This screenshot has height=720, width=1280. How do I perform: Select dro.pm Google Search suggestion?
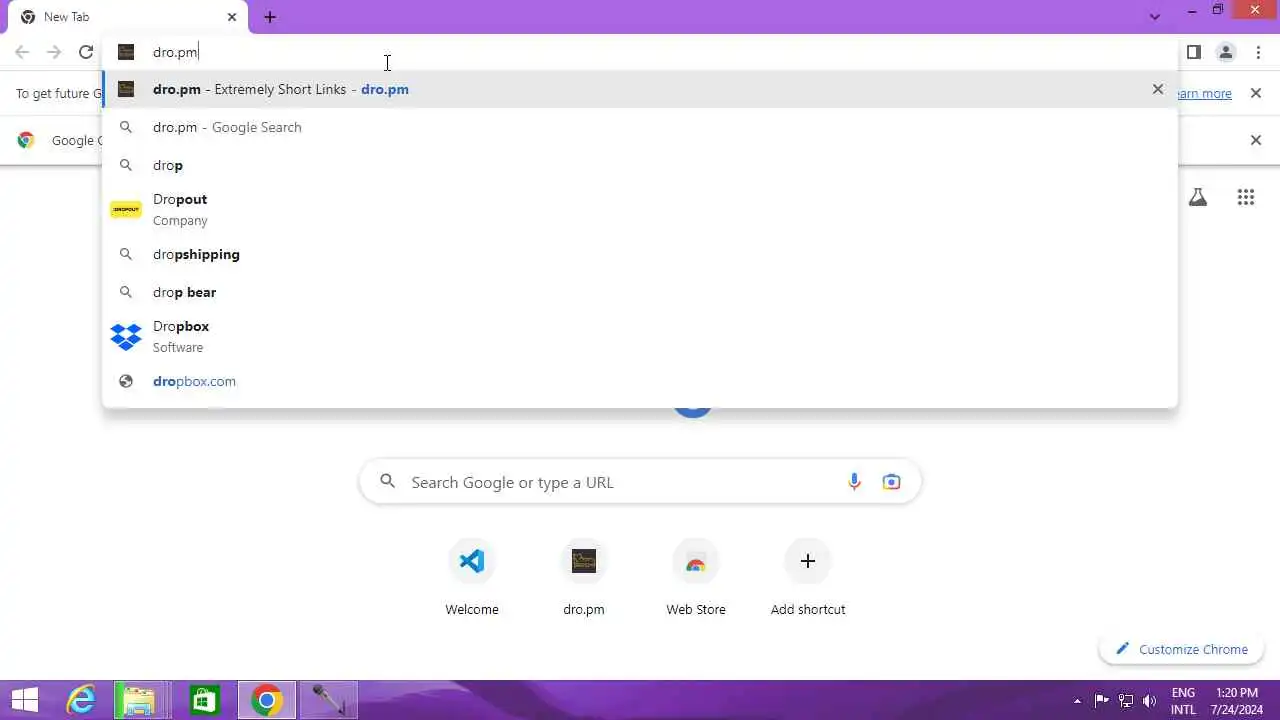coord(640,127)
